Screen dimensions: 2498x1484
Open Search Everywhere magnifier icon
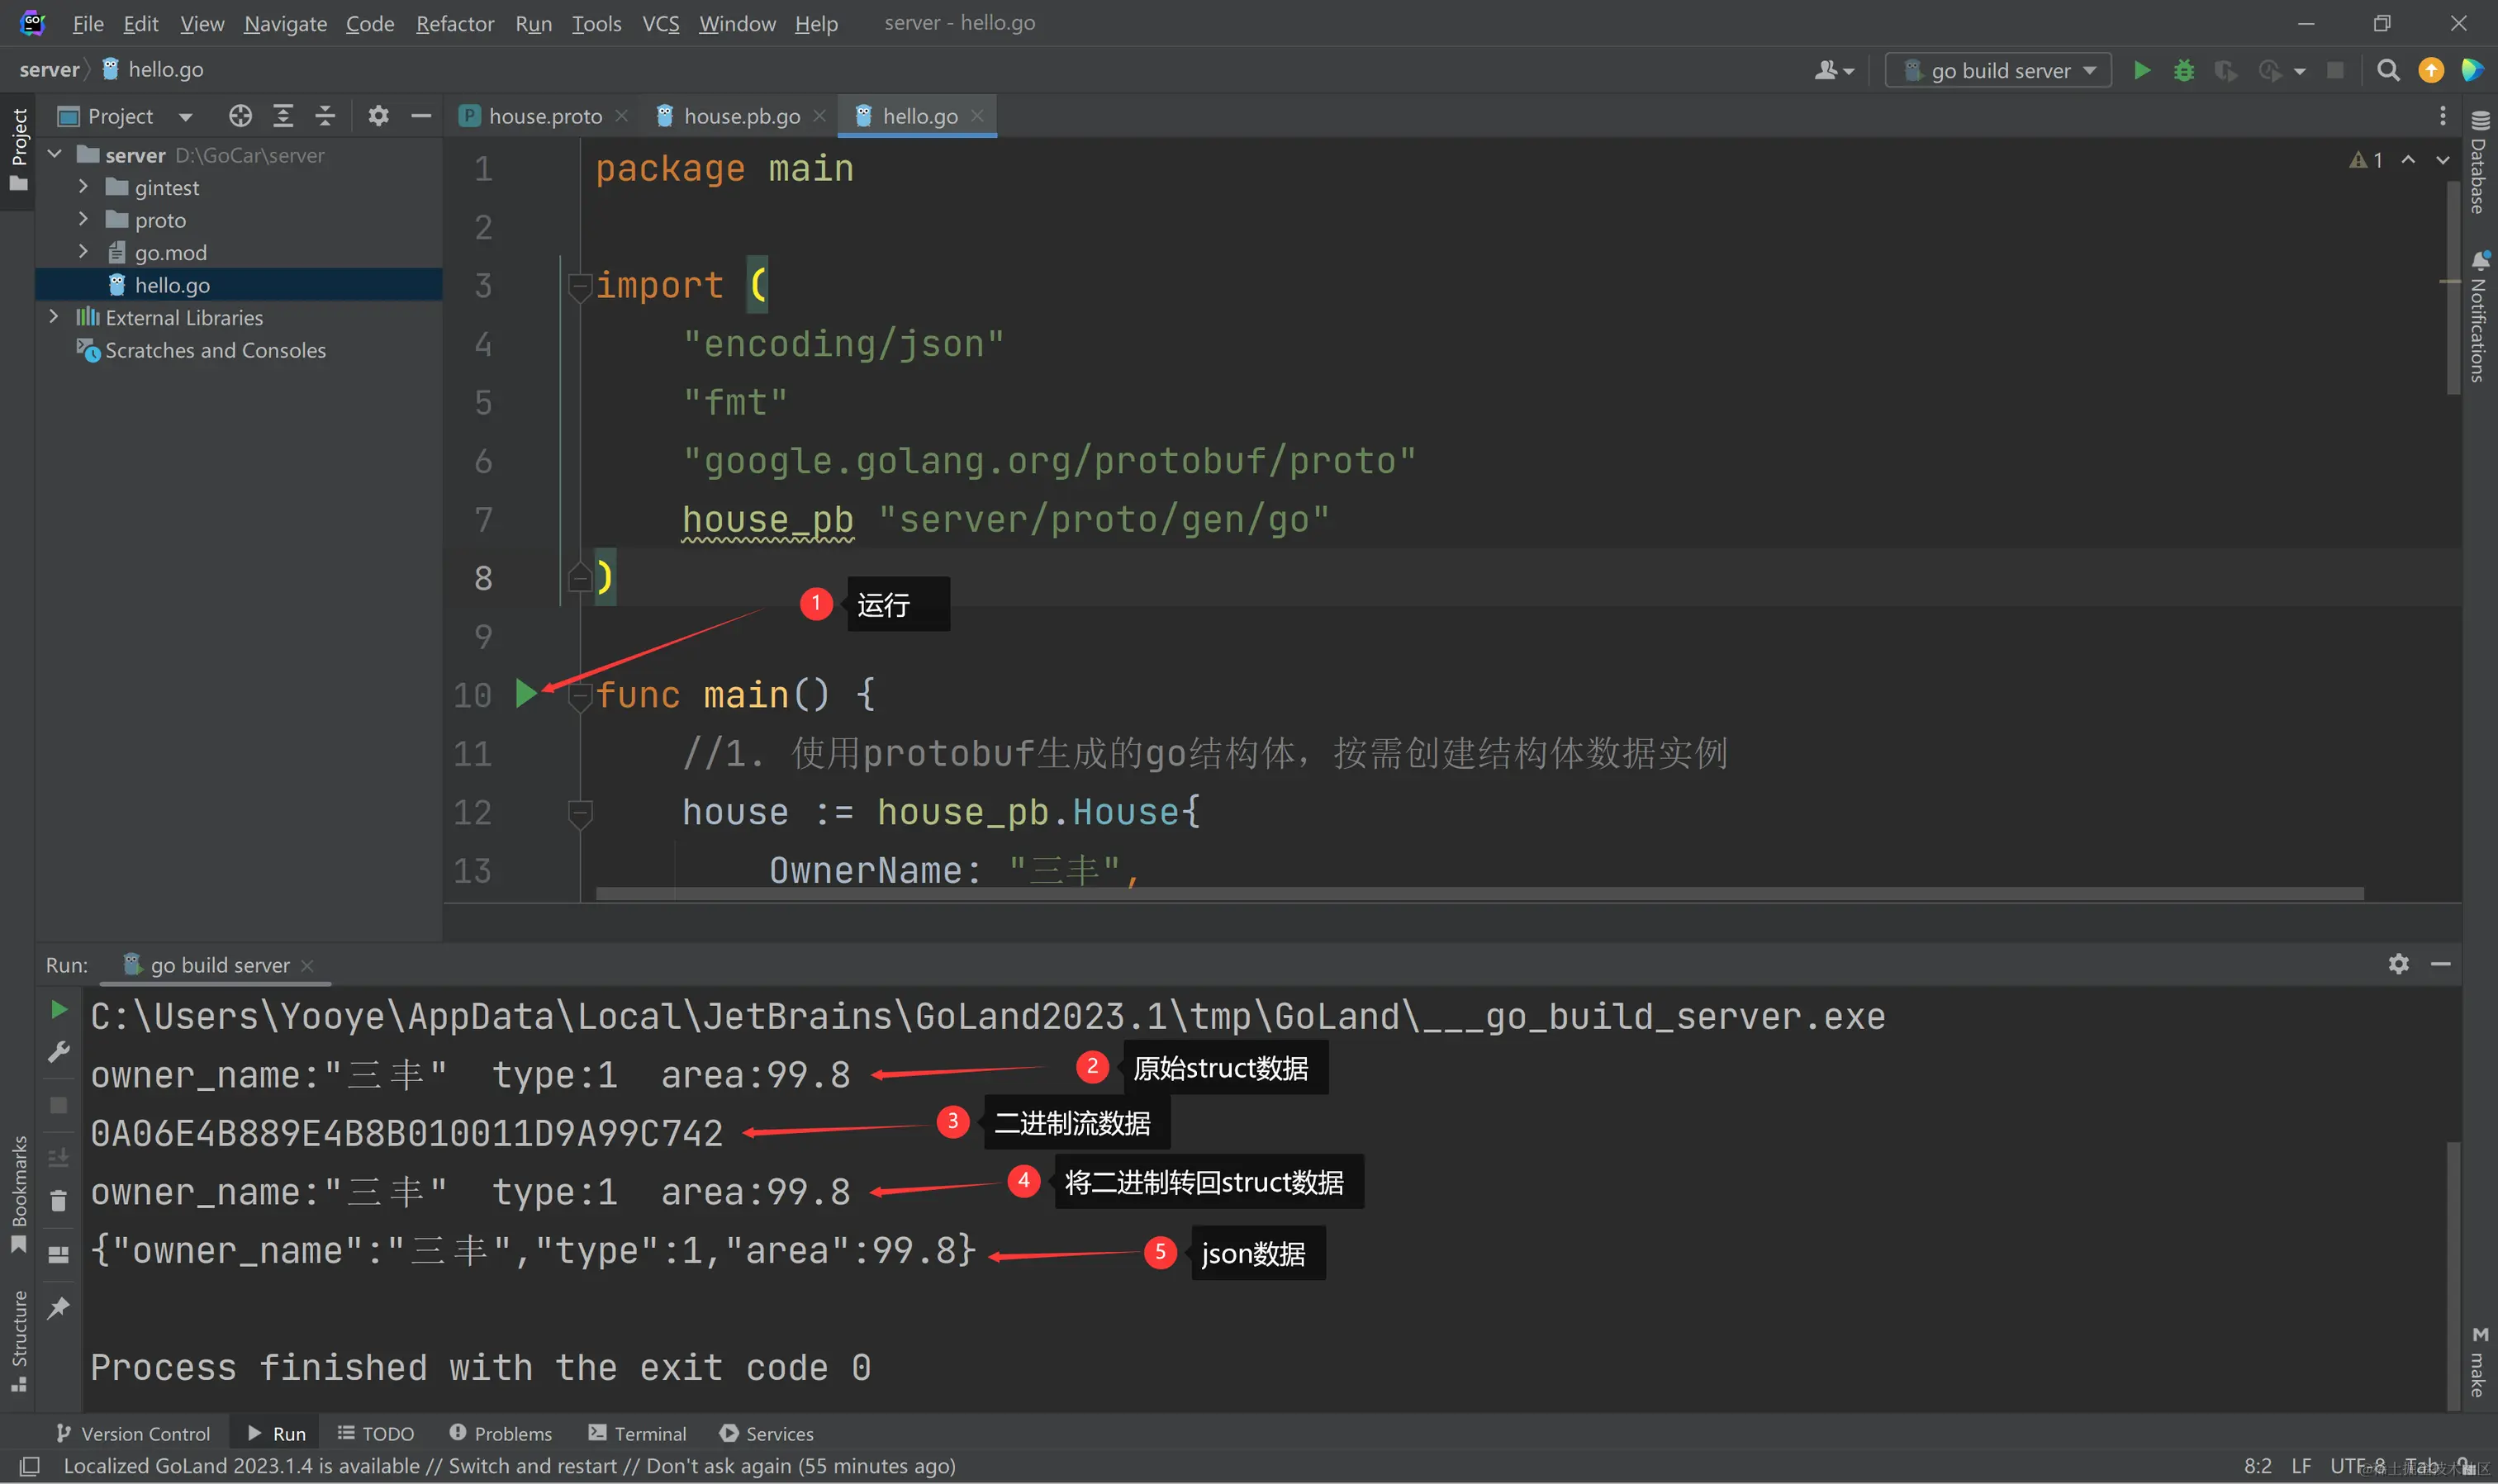[x=2387, y=70]
